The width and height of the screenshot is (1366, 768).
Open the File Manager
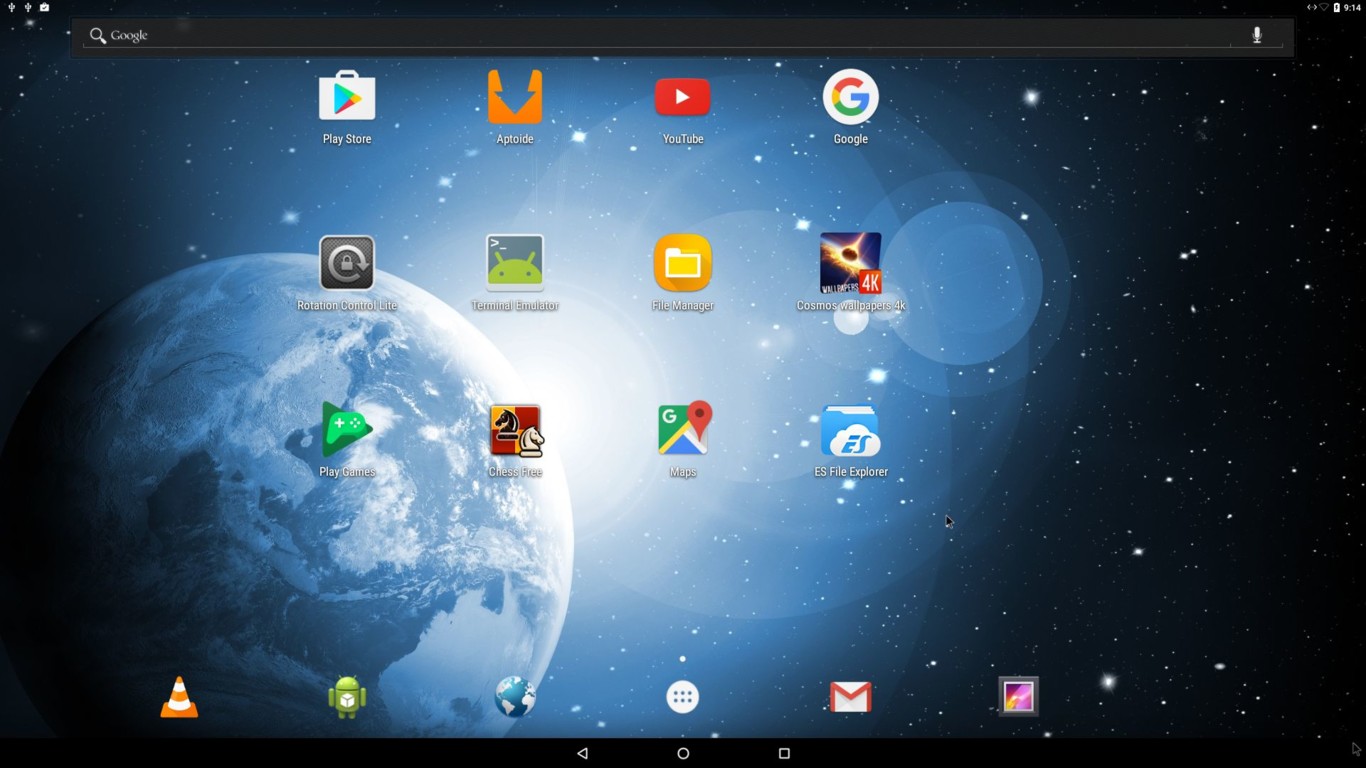683,263
